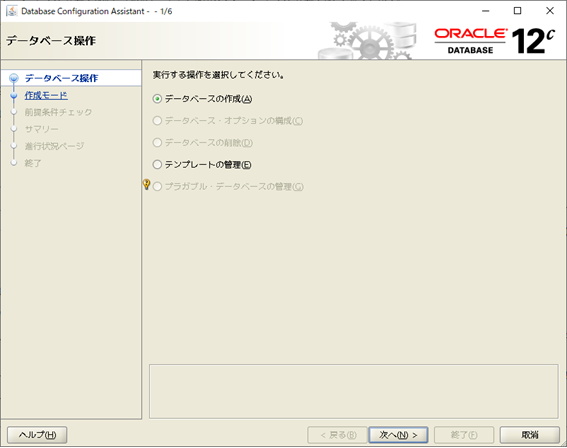567x448 pixels.
Task: Select テンプレートの管理(E) radio button
Action: [x=157, y=165]
